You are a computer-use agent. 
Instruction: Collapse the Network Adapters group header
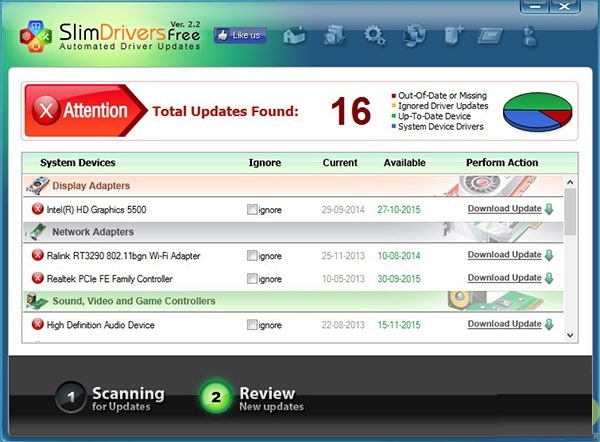(x=91, y=232)
